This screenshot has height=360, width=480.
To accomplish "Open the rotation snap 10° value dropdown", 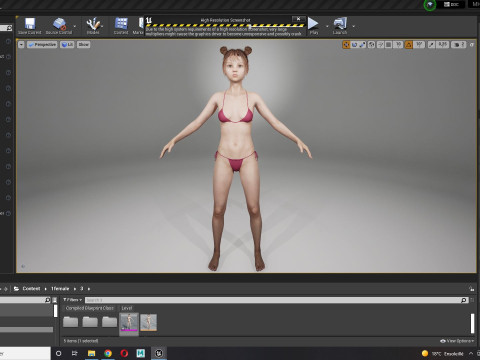I will coord(419,45).
